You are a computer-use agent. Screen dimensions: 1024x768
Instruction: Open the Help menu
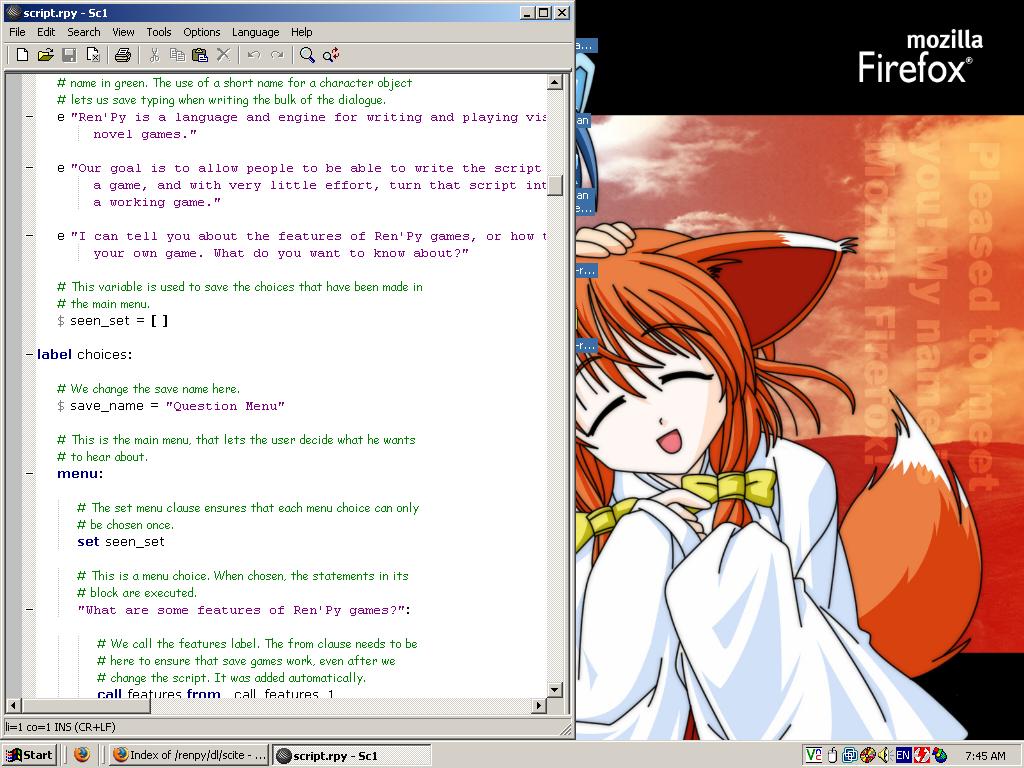pyautogui.click(x=302, y=32)
